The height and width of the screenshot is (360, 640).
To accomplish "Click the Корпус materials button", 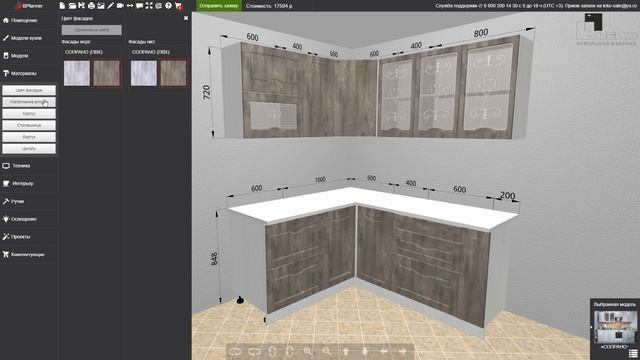I will point(29,113).
